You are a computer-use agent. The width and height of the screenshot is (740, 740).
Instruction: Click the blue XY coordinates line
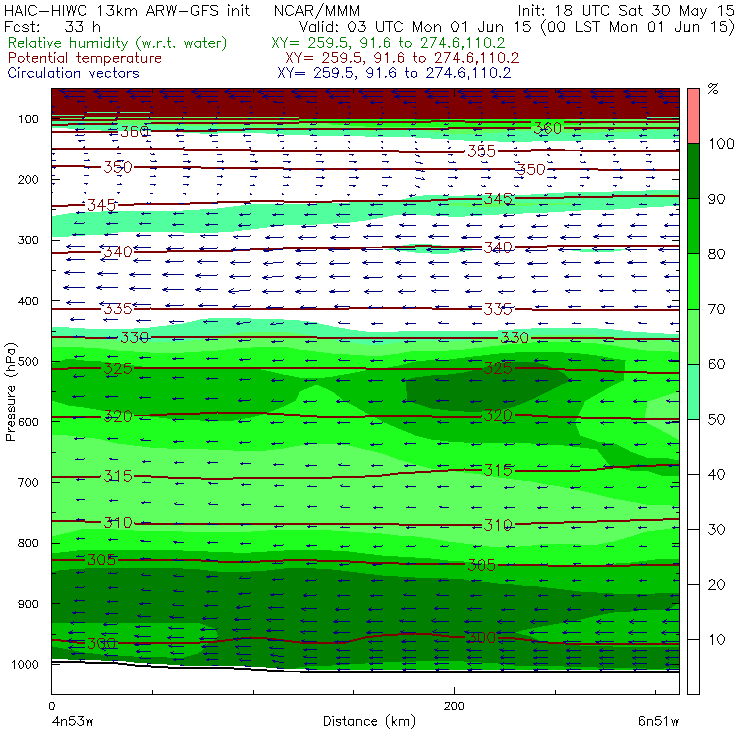(x=394, y=73)
